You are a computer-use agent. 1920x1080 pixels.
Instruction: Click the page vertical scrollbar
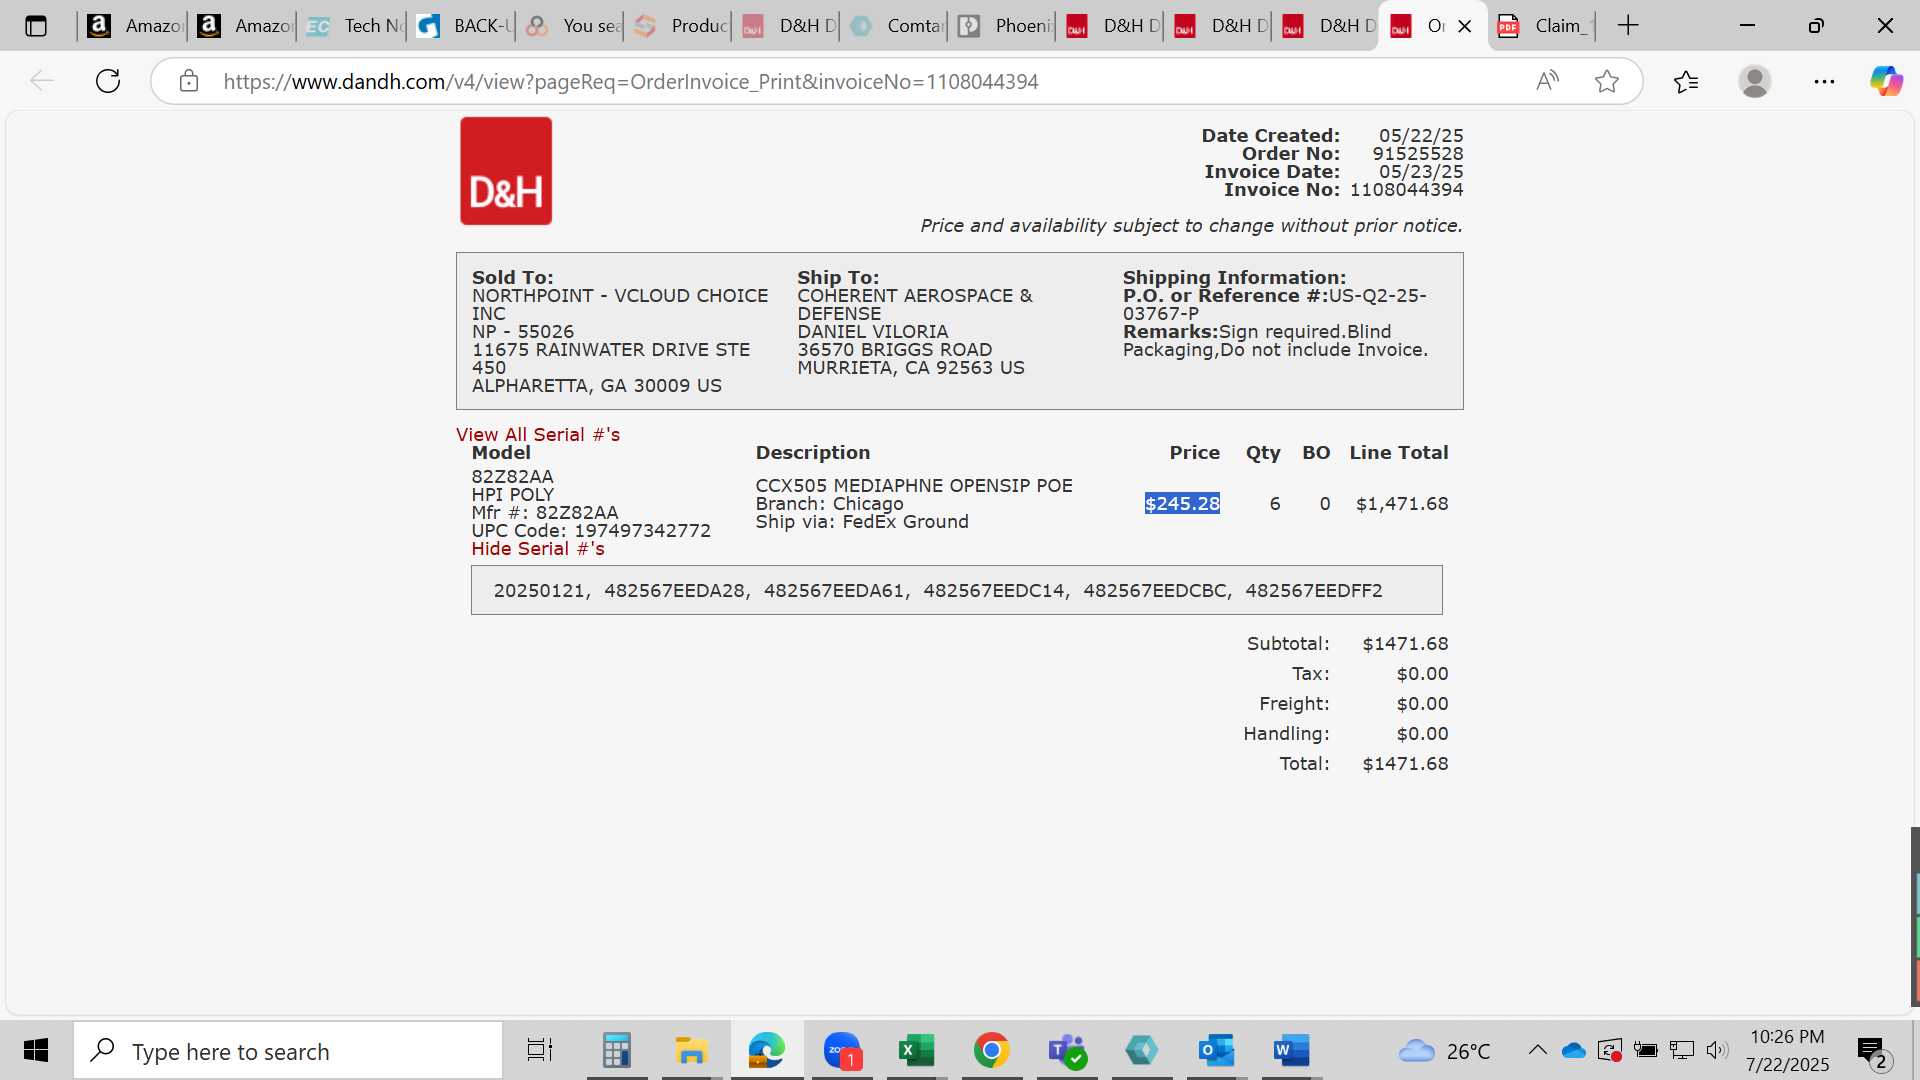1914,915
